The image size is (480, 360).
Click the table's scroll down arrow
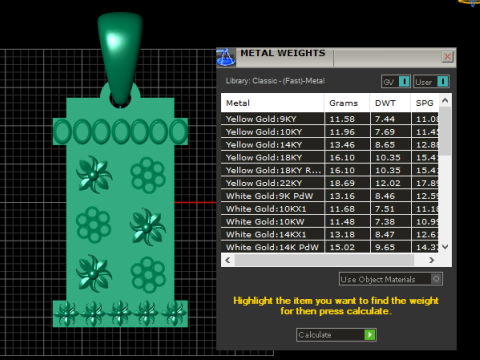(445, 247)
